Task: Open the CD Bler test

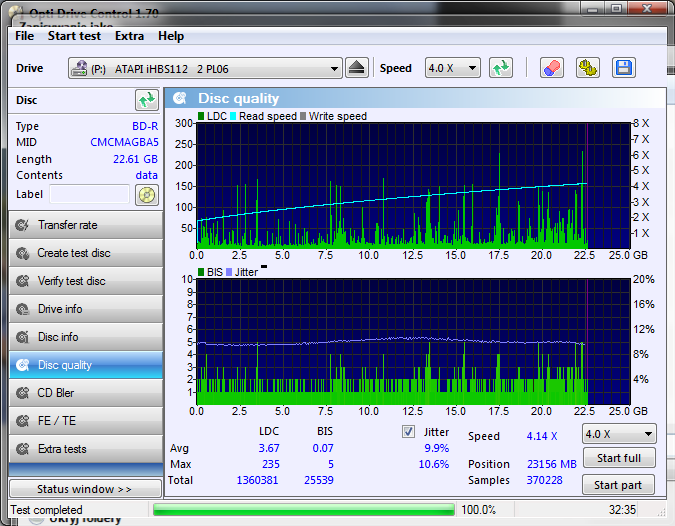Action: click(x=86, y=393)
